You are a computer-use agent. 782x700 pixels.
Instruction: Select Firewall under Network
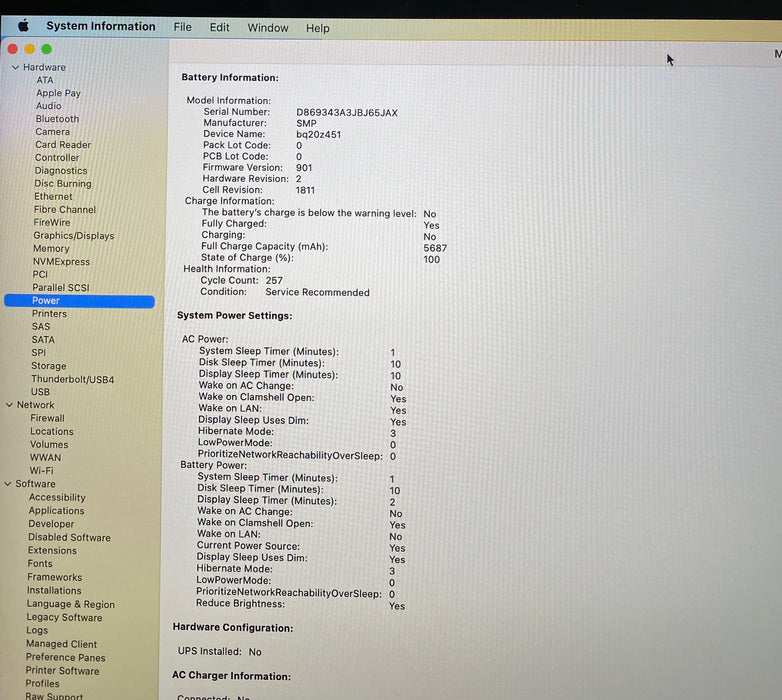click(47, 418)
